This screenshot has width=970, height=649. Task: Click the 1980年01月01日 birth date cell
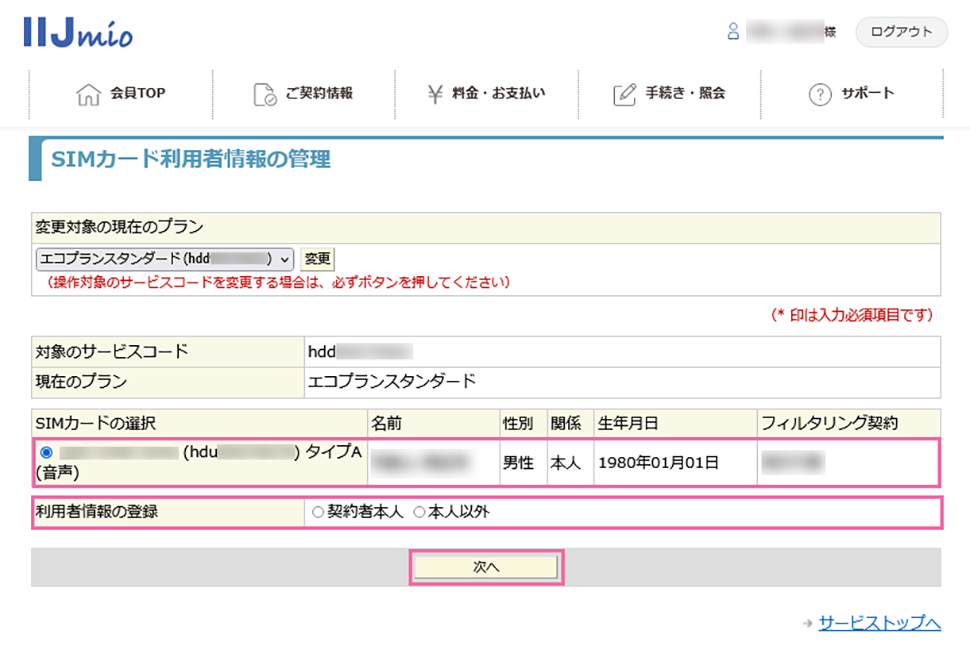point(658,463)
